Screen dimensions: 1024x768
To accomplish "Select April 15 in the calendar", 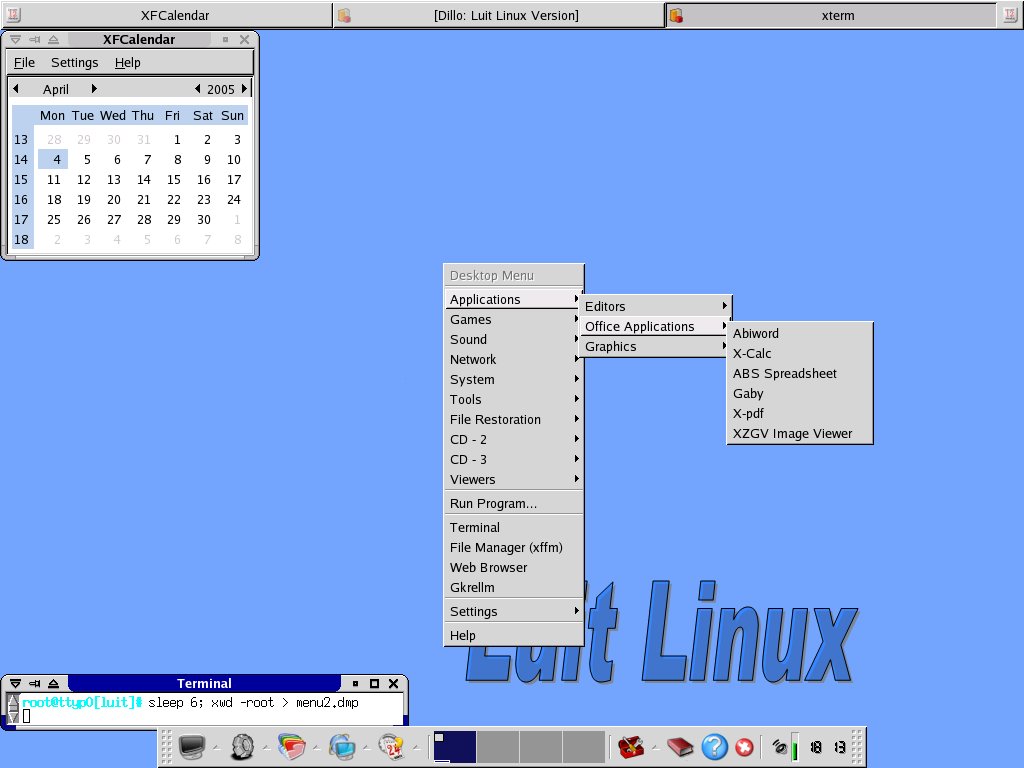I will coord(173,180).
